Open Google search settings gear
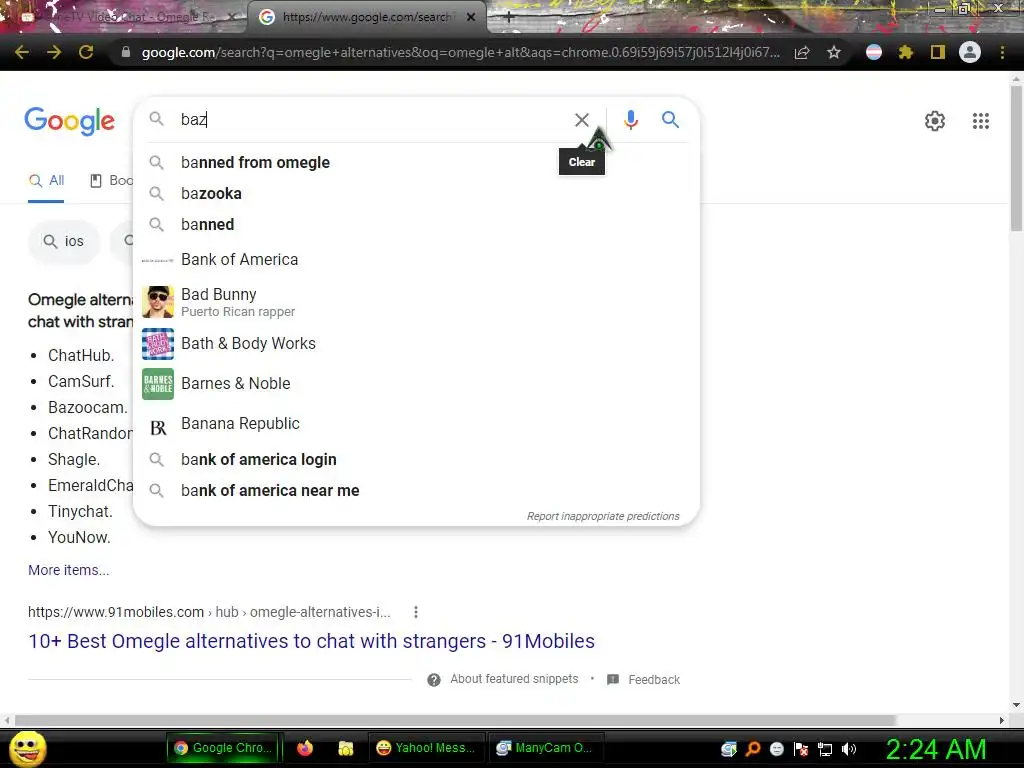The height and width of the screenshot is (768, 1024). pos(935,121)
